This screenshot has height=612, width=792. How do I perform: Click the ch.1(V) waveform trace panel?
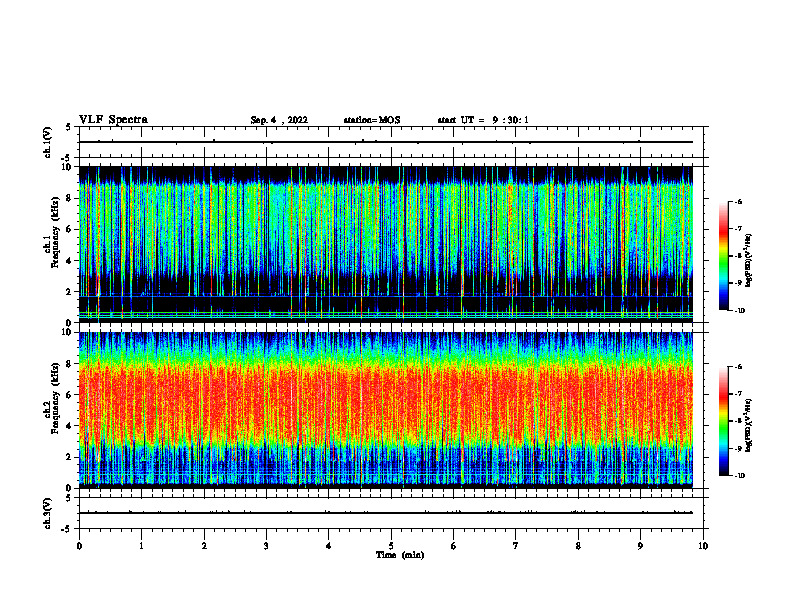tap(391, 142)
